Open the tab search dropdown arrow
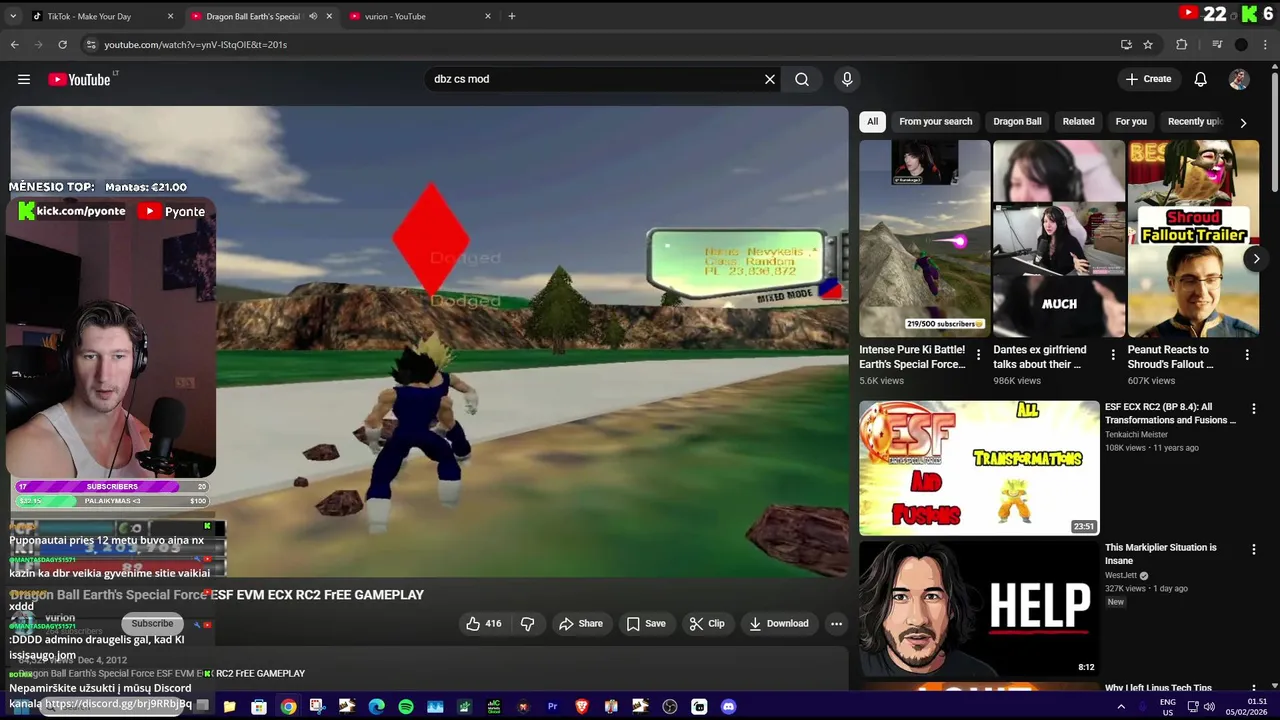Image resolution: width=1280 pixels, height=720 pixels. pyautogui.click(x=13, y=16)
